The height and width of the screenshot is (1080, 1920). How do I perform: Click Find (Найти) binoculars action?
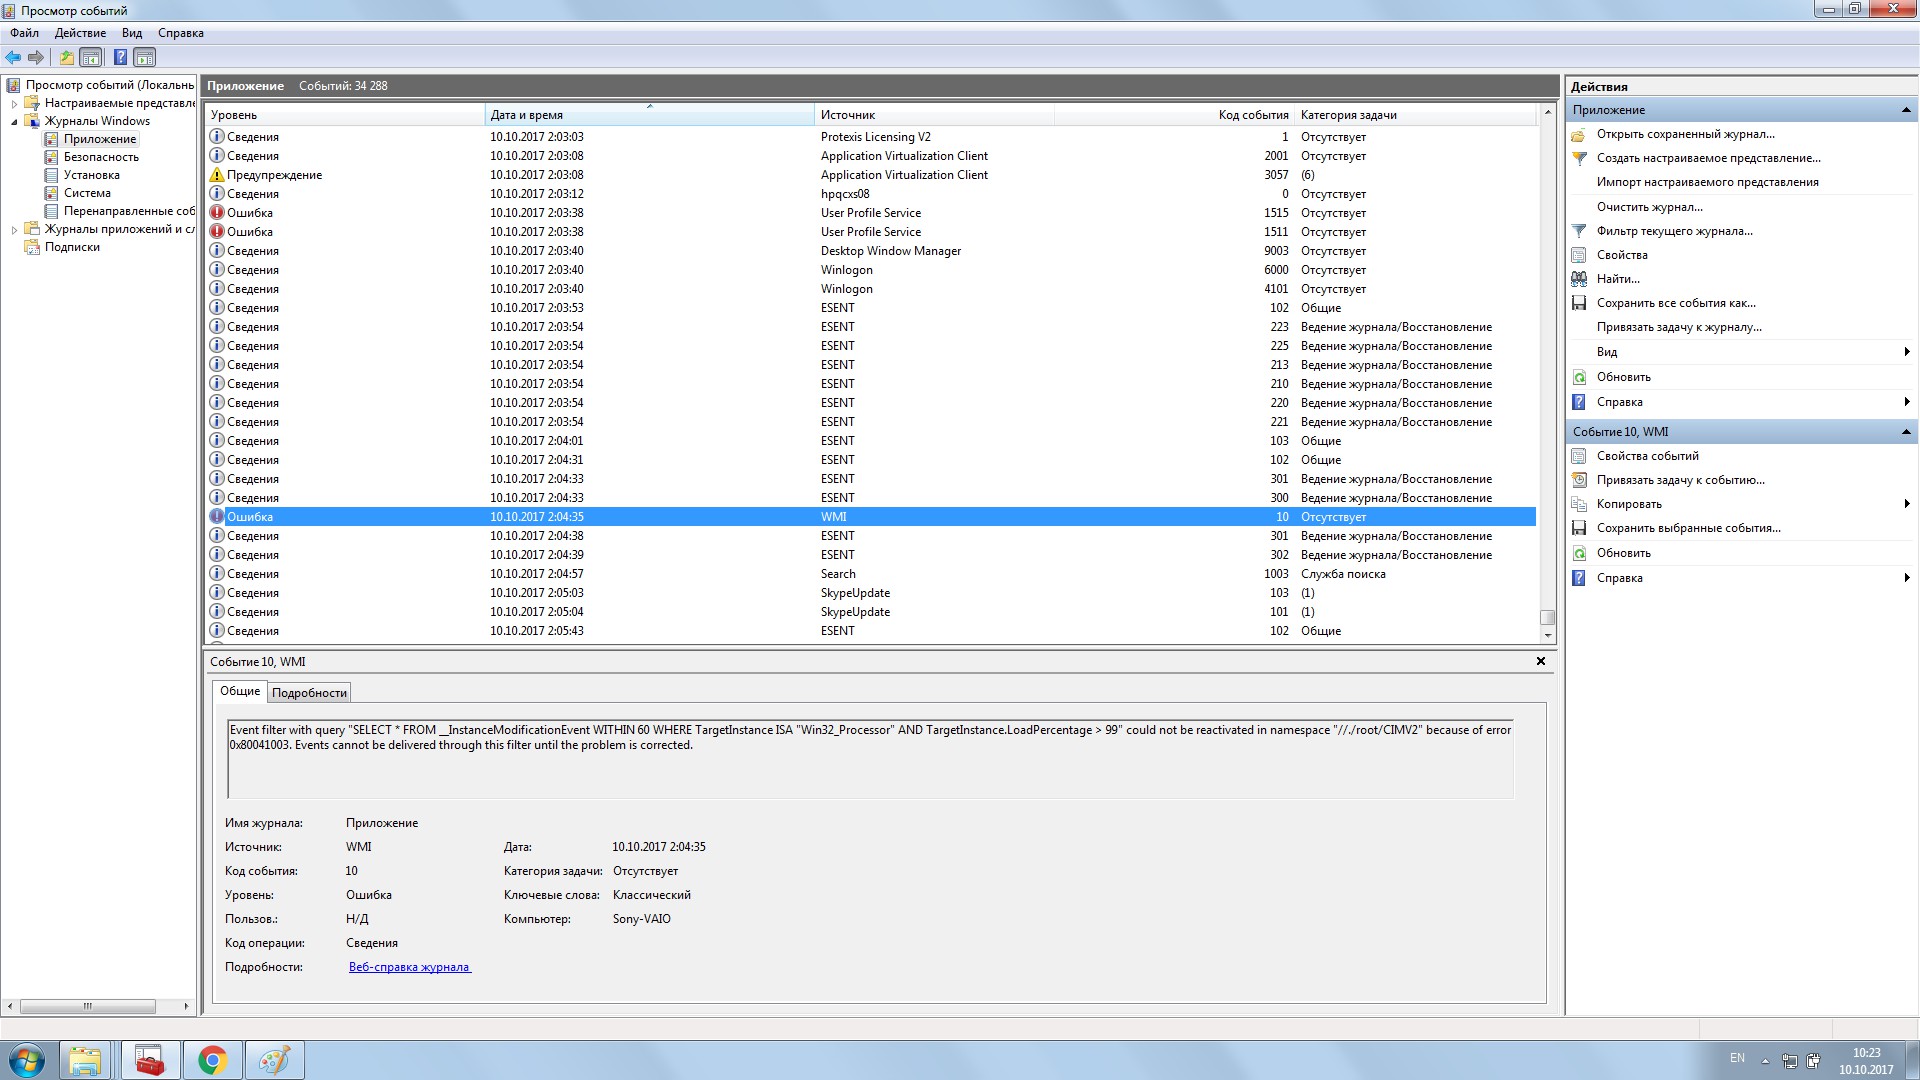tap(1617, 279)
